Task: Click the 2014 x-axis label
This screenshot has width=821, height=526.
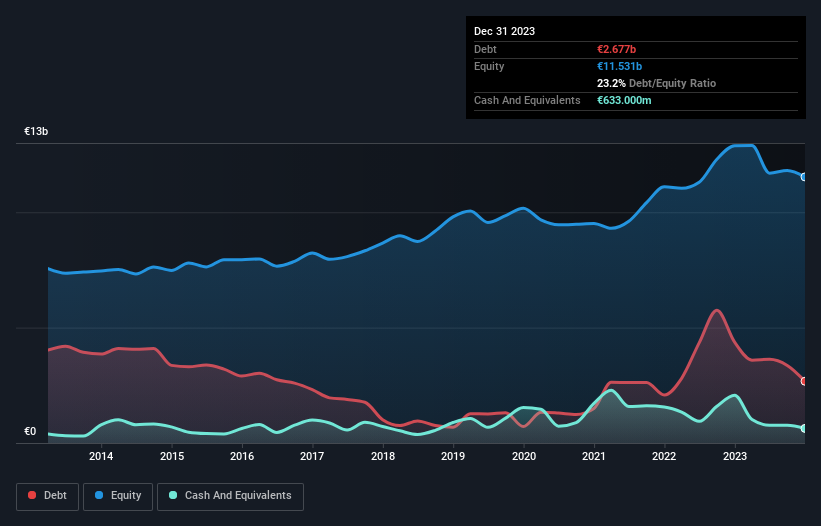Action: pyautogui.click(x=101, y=456)
